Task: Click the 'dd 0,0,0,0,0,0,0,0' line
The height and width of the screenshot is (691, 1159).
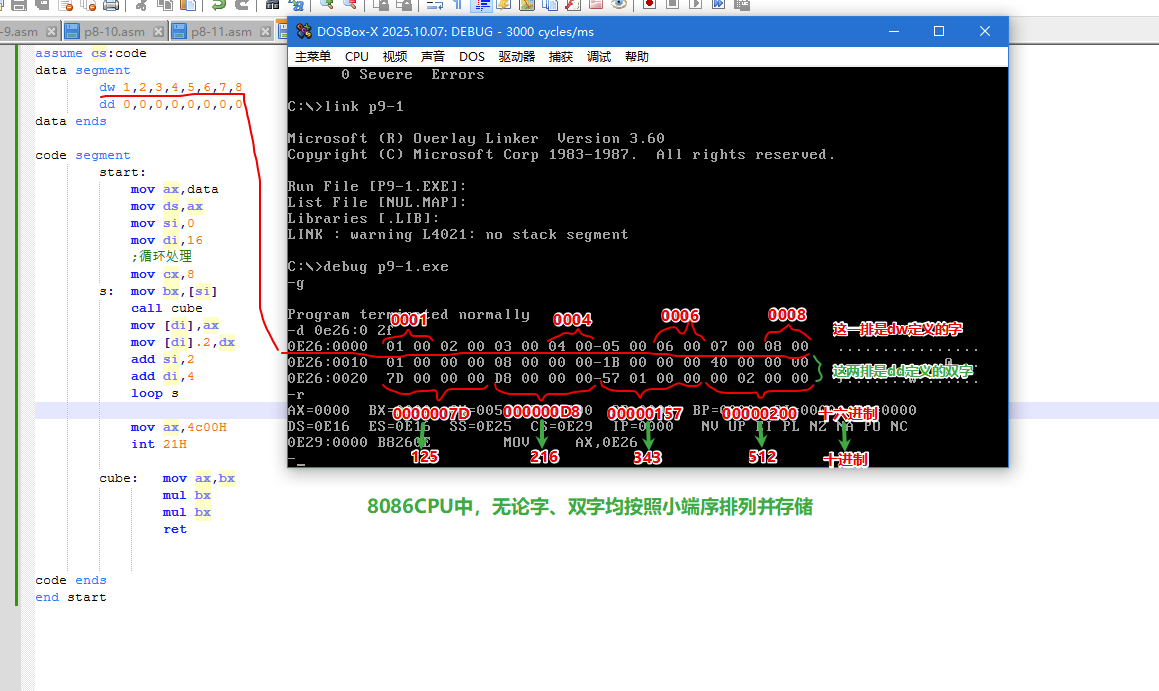Action: [171, 104]
